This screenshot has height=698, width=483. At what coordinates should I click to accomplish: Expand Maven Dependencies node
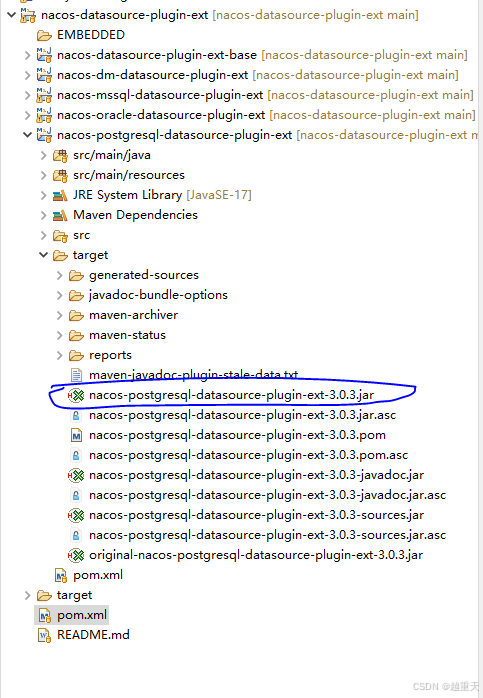click(44, 215)
